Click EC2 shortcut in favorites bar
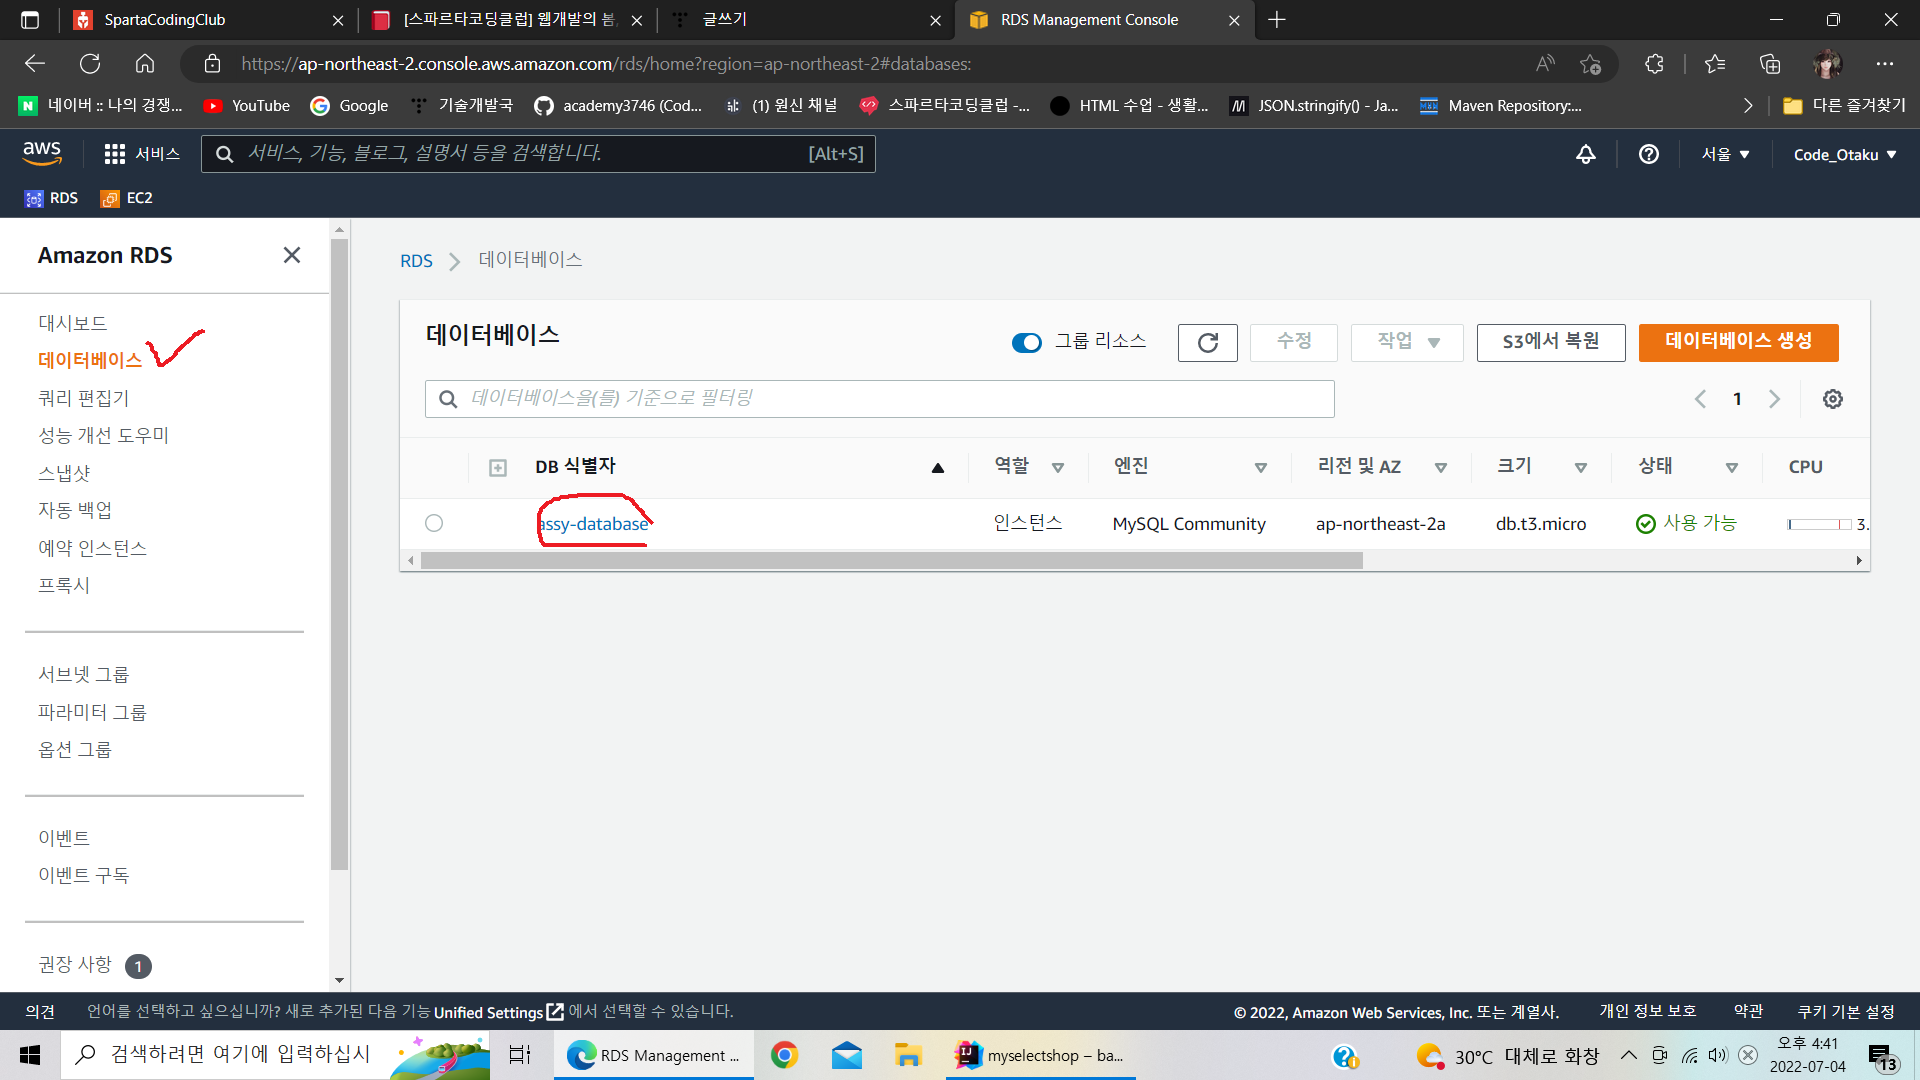1920x1080 pixels. [127, 198]
